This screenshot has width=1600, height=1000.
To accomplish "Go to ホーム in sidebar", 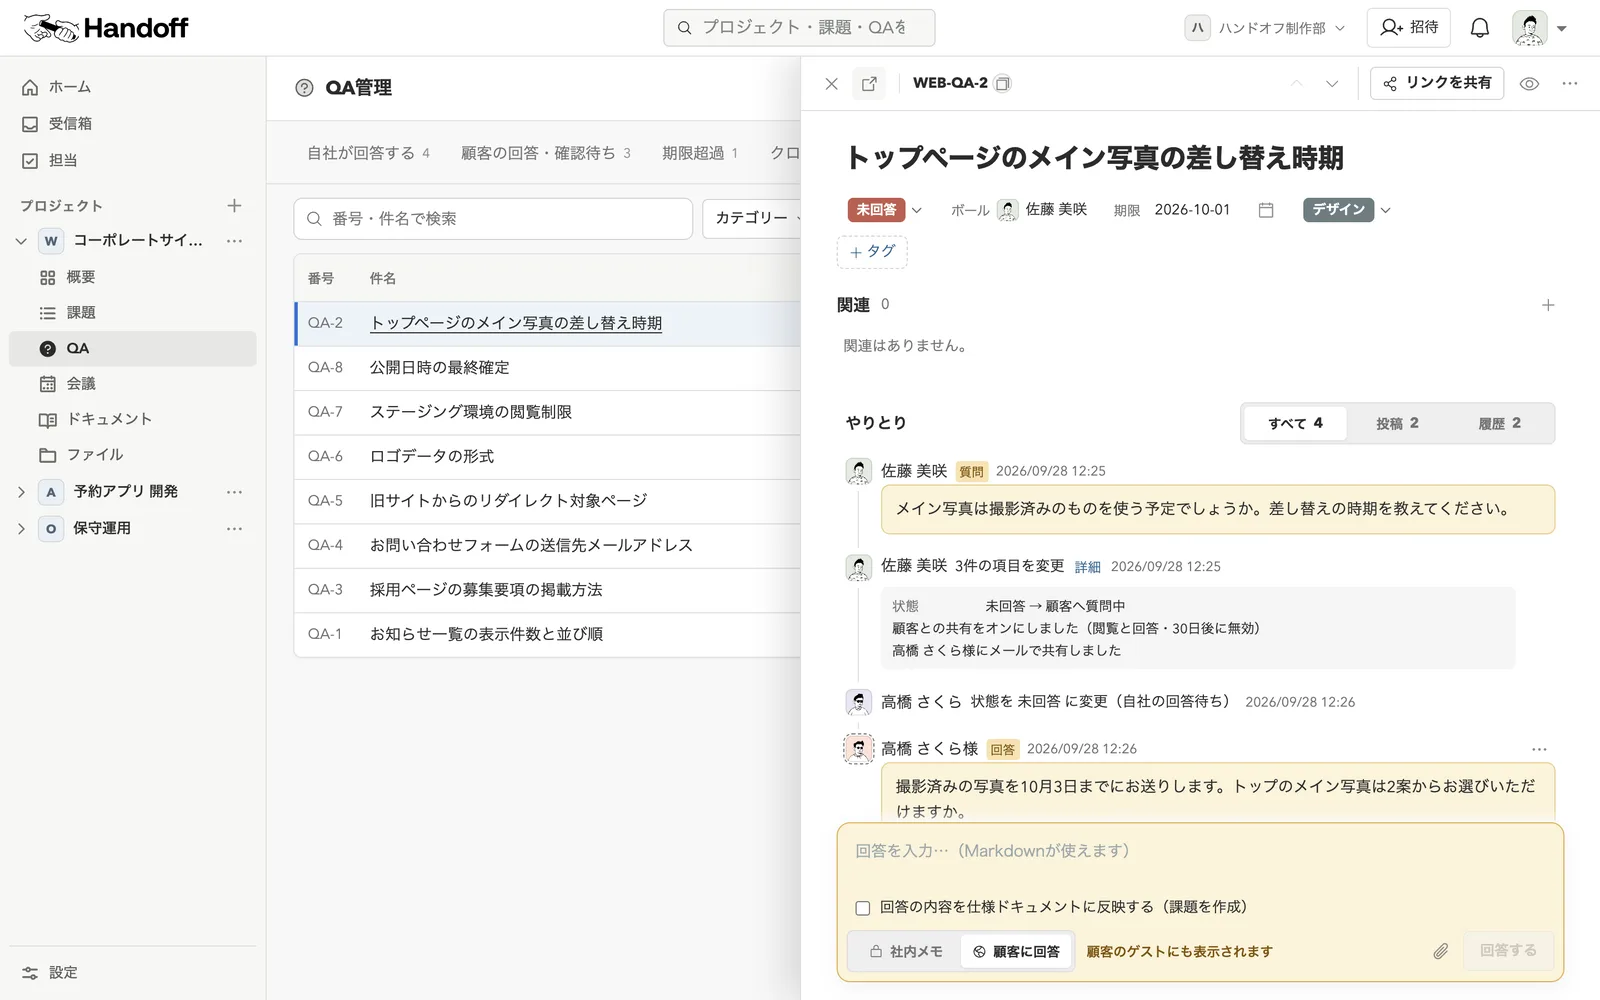I will point(133,88).
